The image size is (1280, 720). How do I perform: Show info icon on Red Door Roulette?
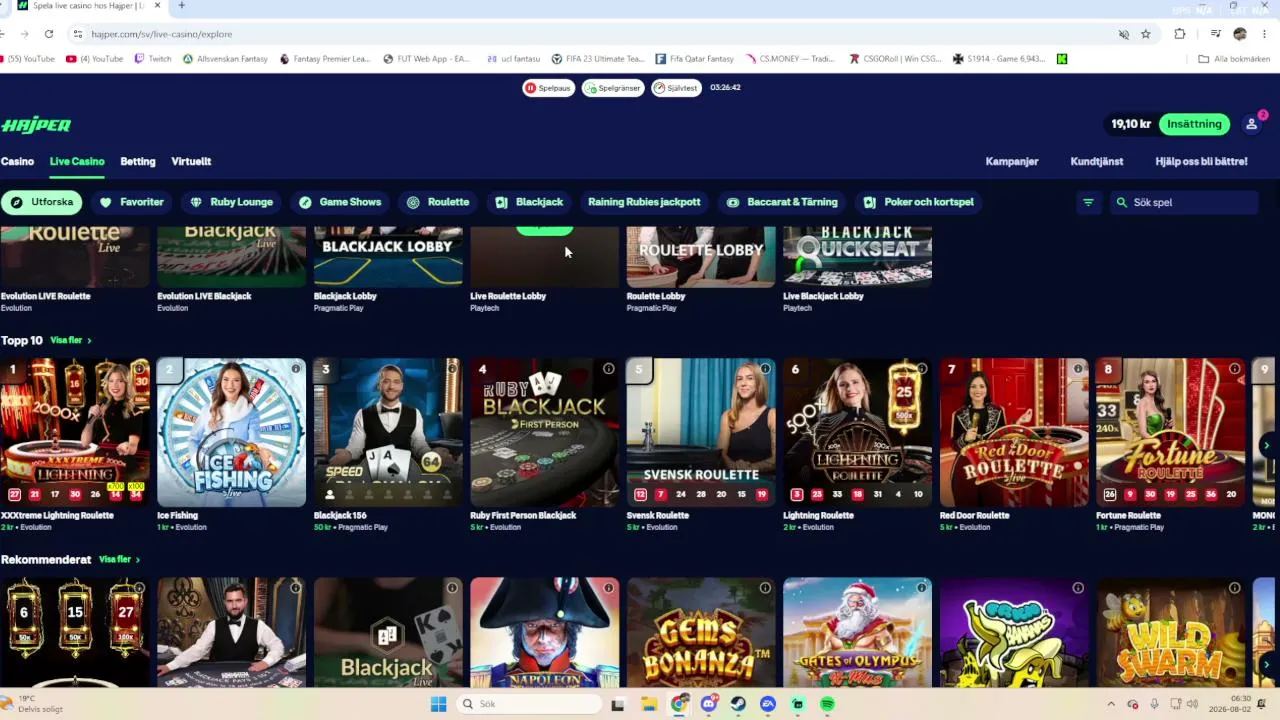pyautogui.click(x=1078, y=369)
